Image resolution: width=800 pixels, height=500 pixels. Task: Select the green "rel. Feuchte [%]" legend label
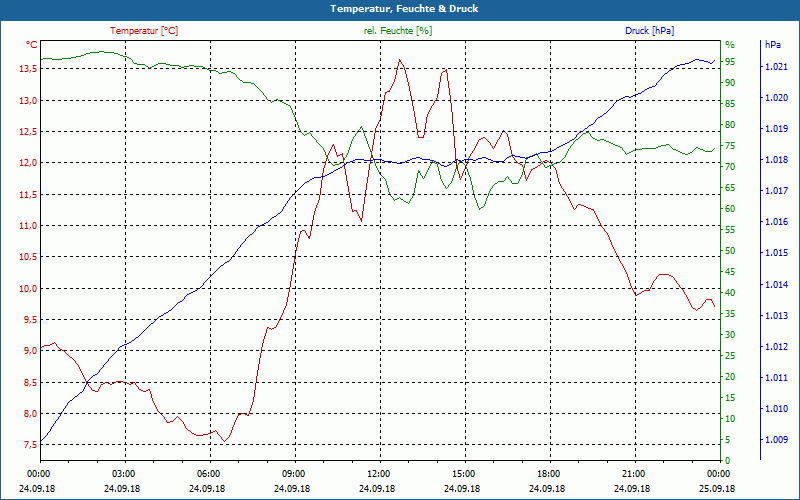(397, 31)
